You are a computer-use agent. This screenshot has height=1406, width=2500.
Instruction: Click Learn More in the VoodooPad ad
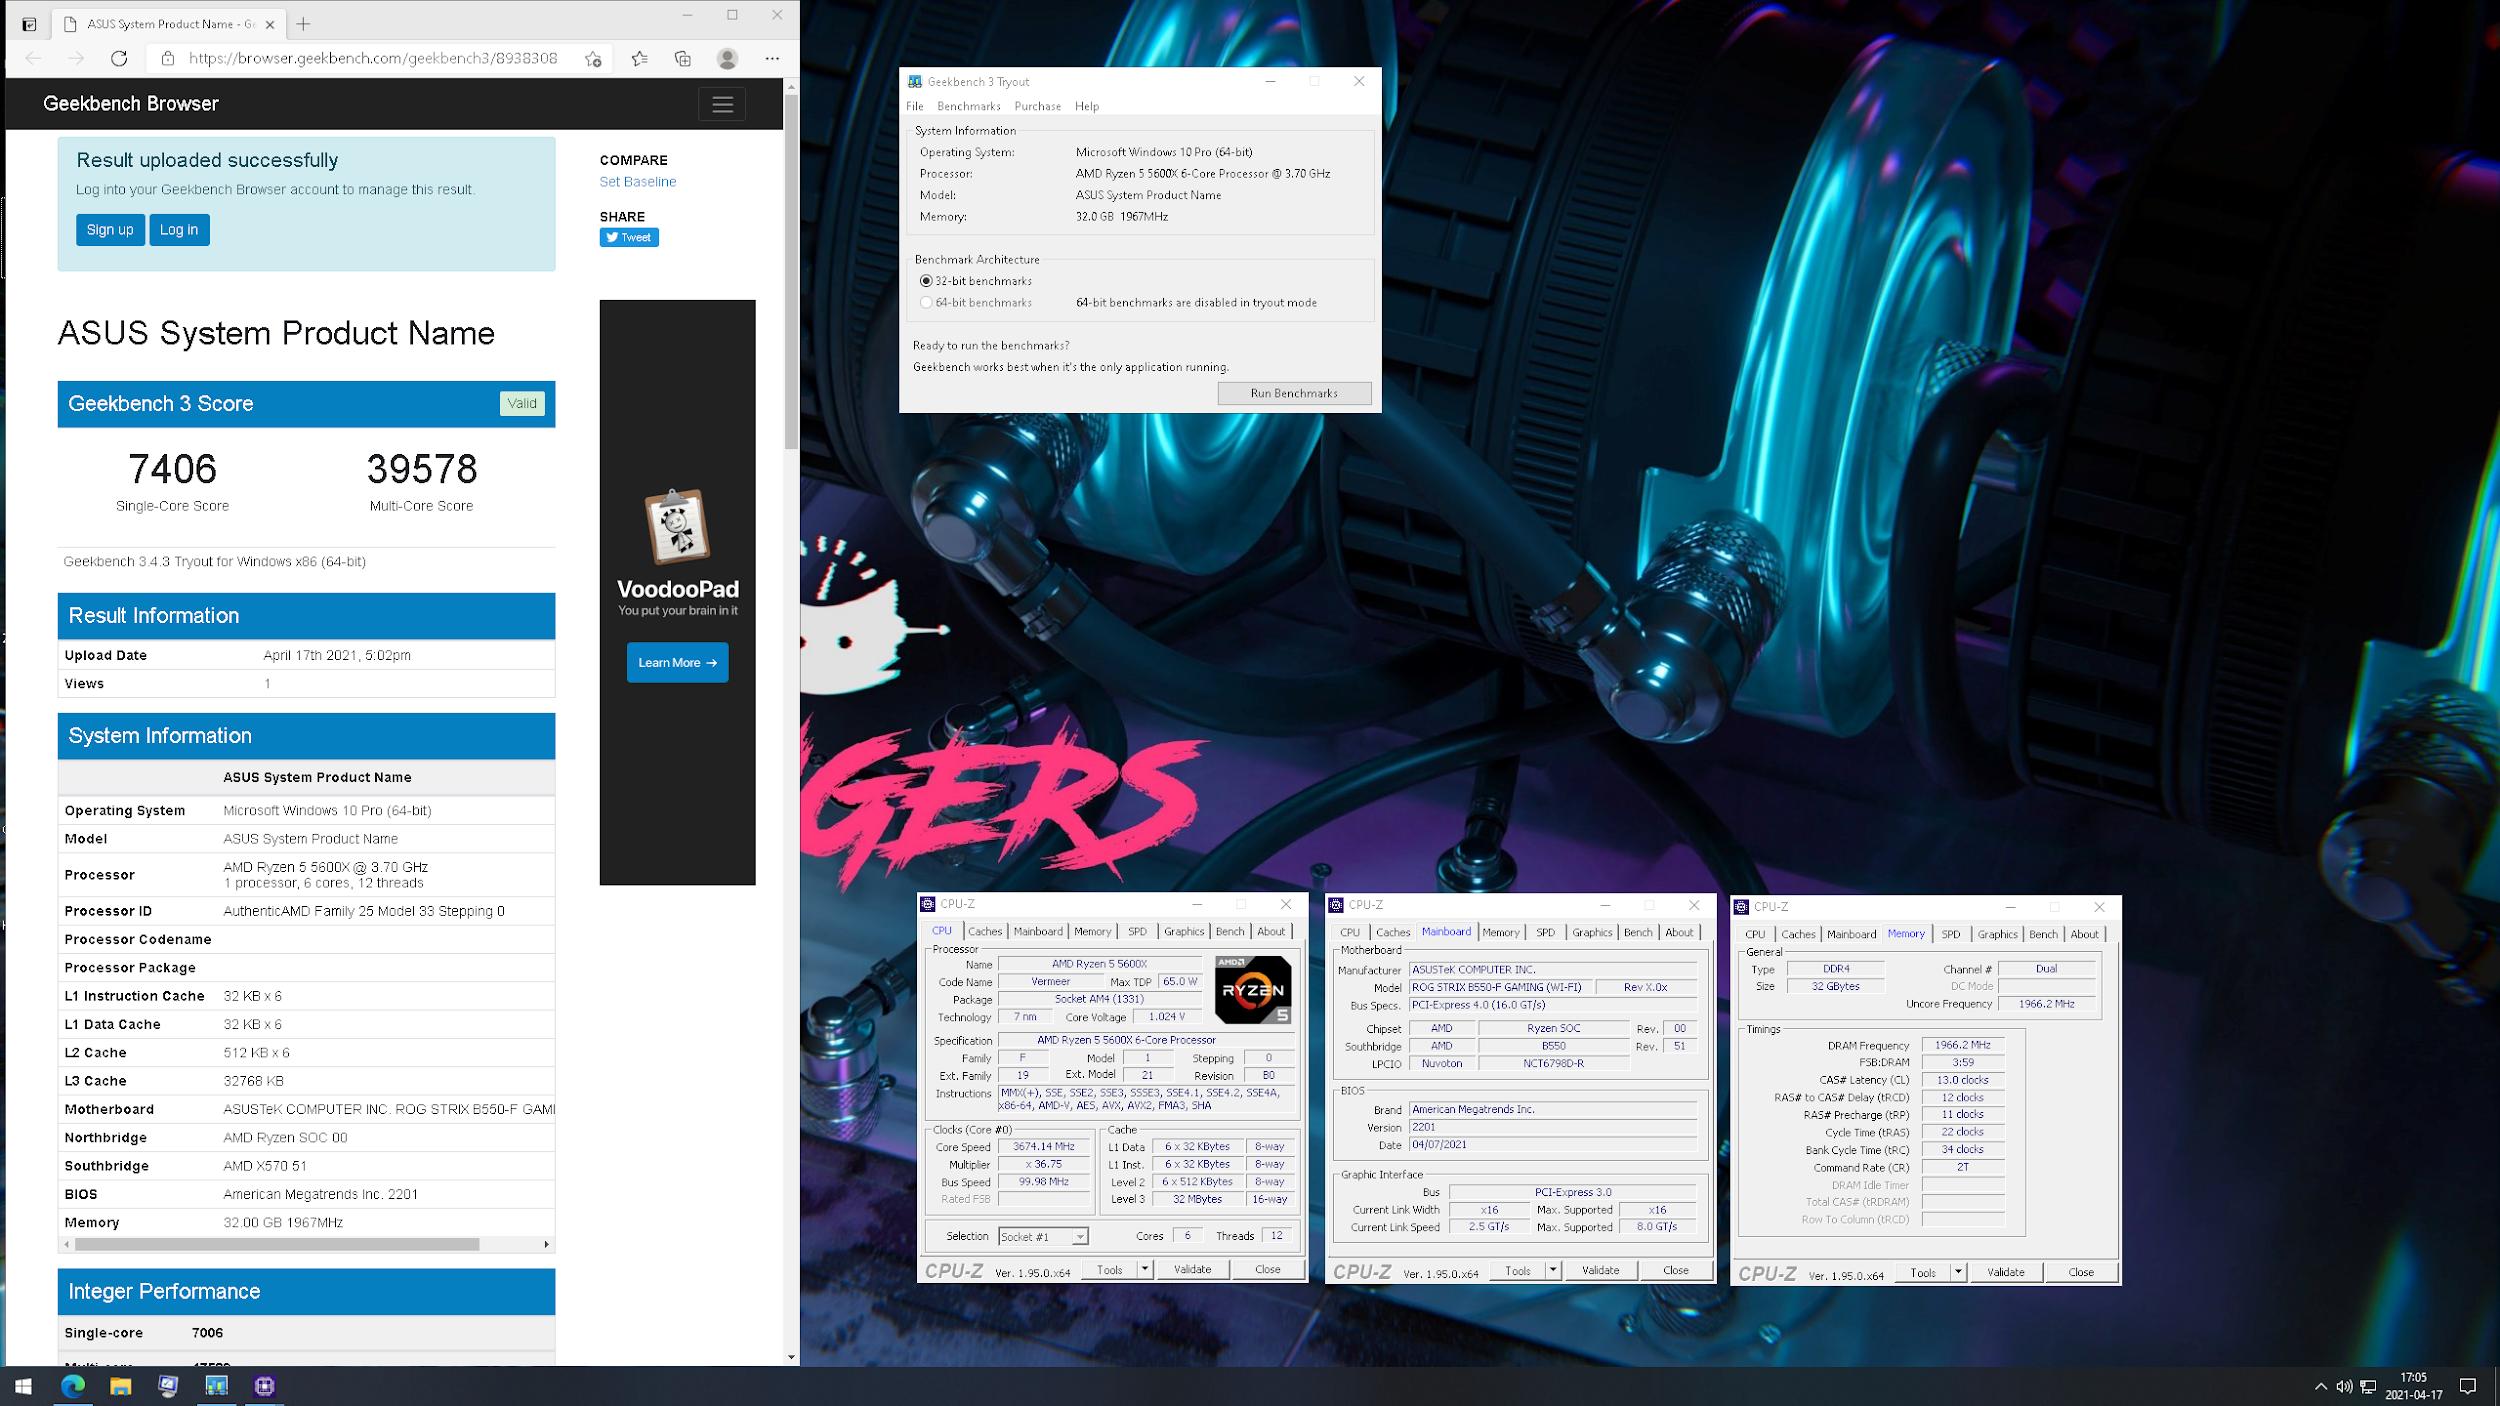pyautogui.click(x=678, y=662)
